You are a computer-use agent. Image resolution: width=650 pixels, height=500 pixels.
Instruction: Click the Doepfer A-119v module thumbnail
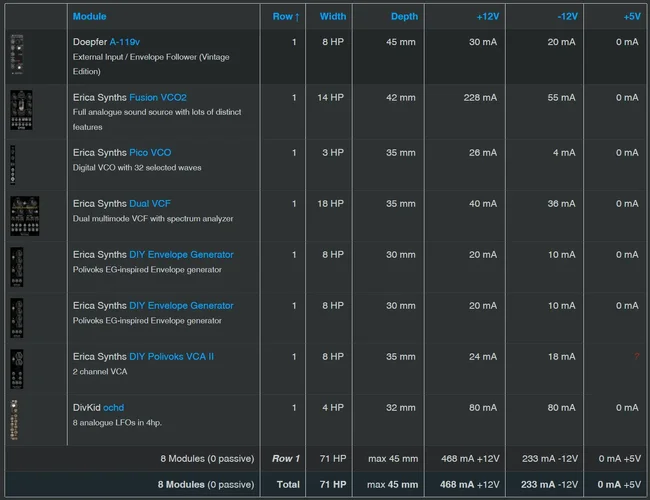coord(17,56)
